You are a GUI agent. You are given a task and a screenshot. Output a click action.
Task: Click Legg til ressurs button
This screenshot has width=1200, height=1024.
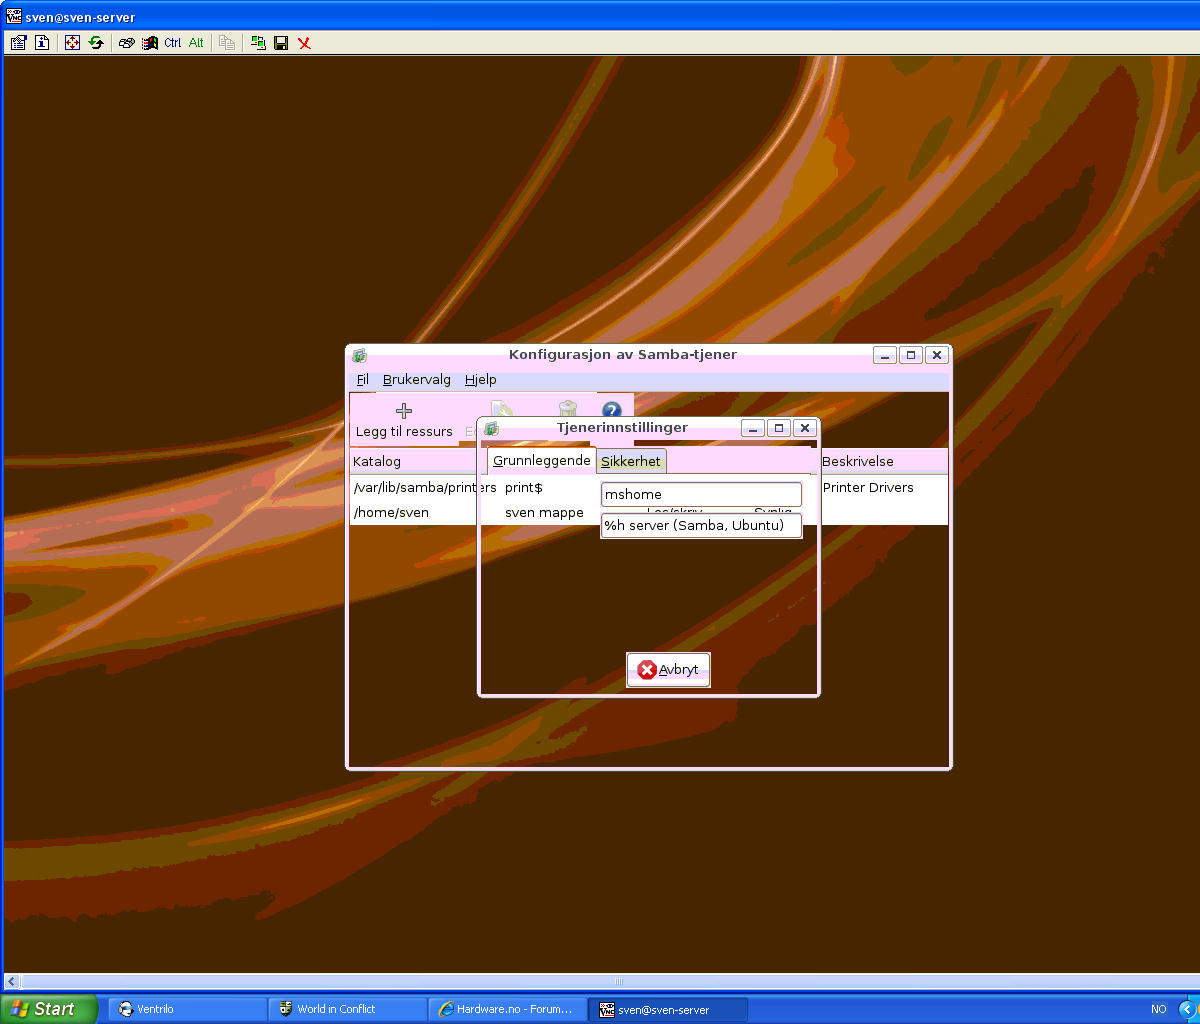(404, 420)
